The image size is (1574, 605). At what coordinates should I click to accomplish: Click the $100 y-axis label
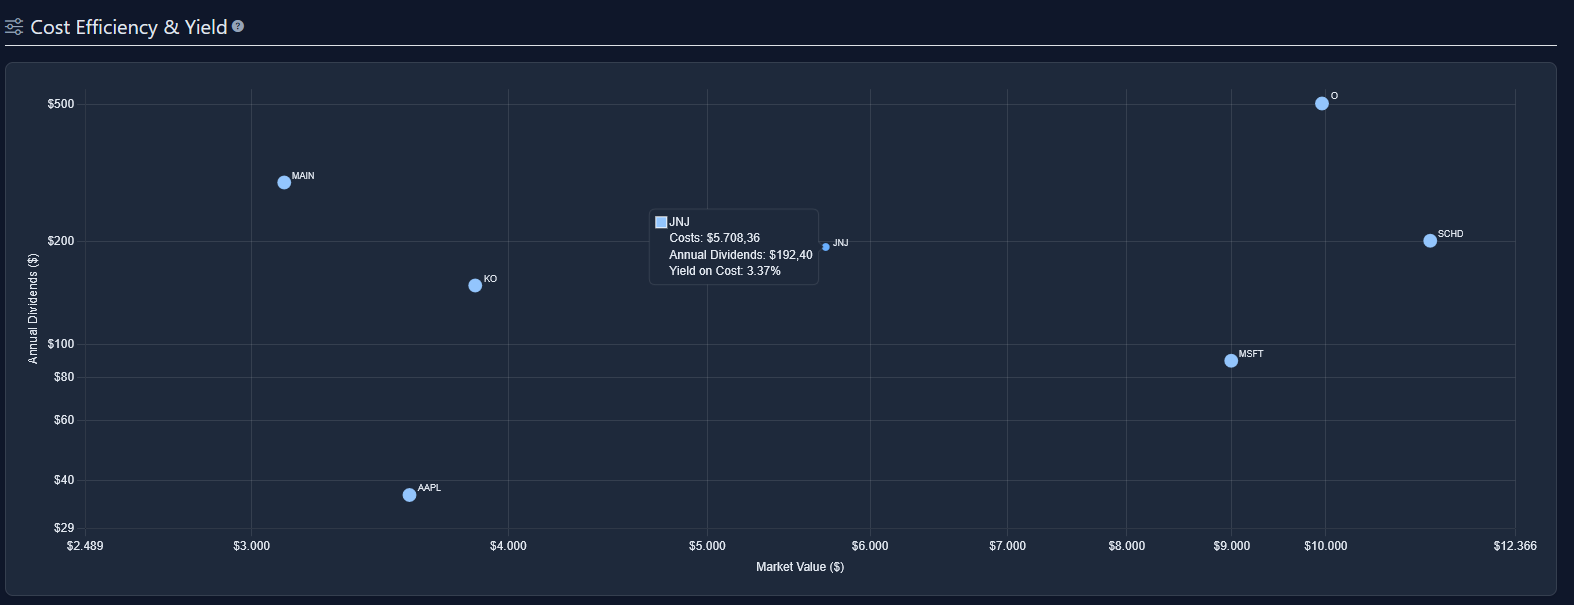tap(61, 344)
